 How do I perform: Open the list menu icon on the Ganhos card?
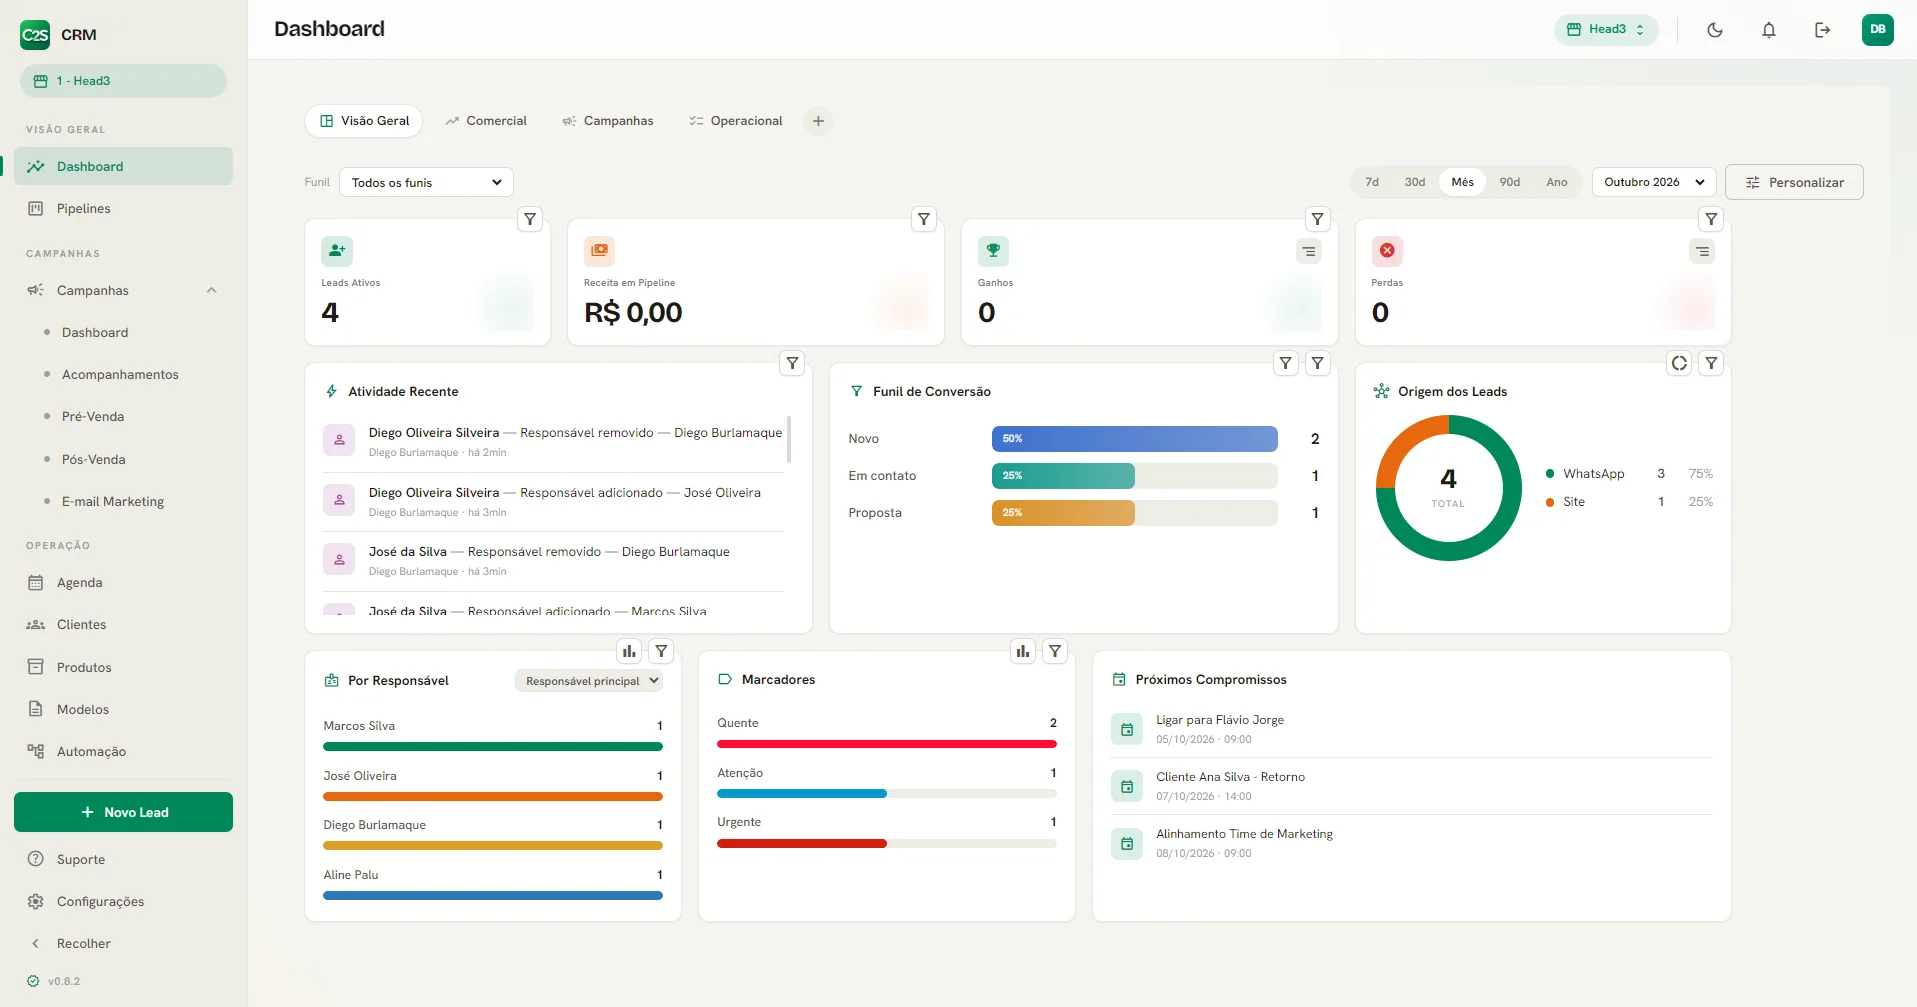click(x=1309, y=251)
